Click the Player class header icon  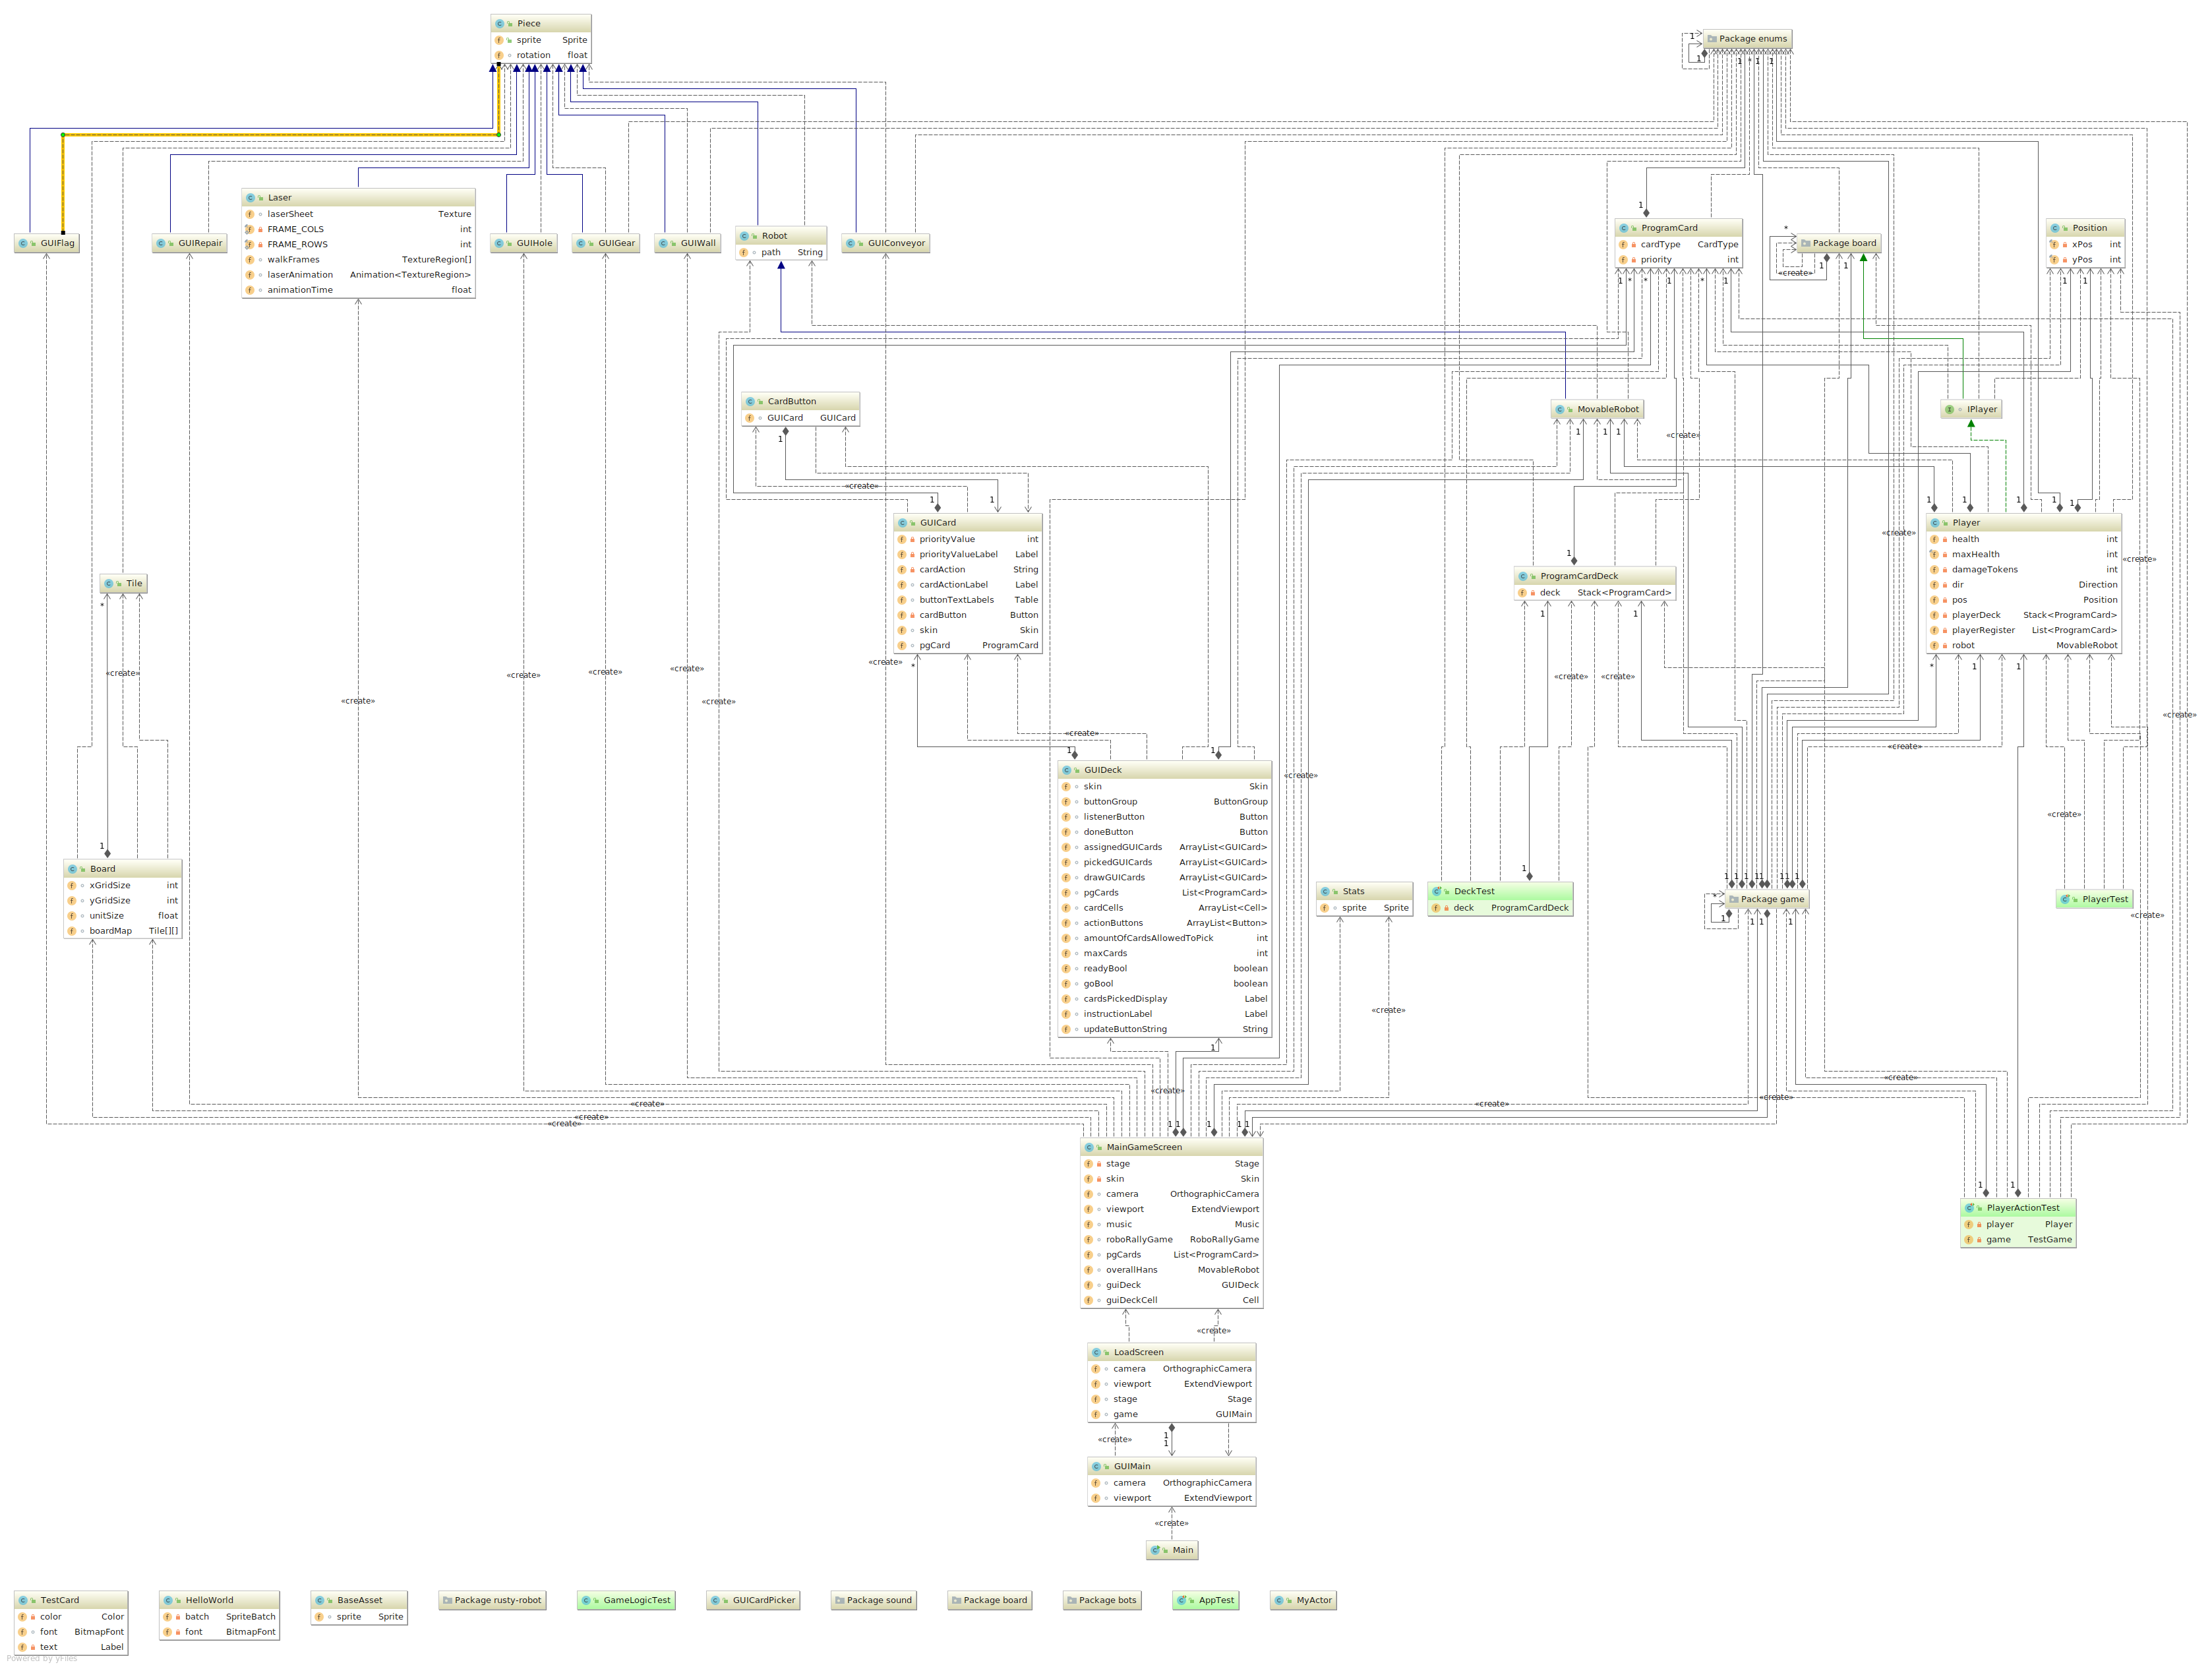point(1936,523)
